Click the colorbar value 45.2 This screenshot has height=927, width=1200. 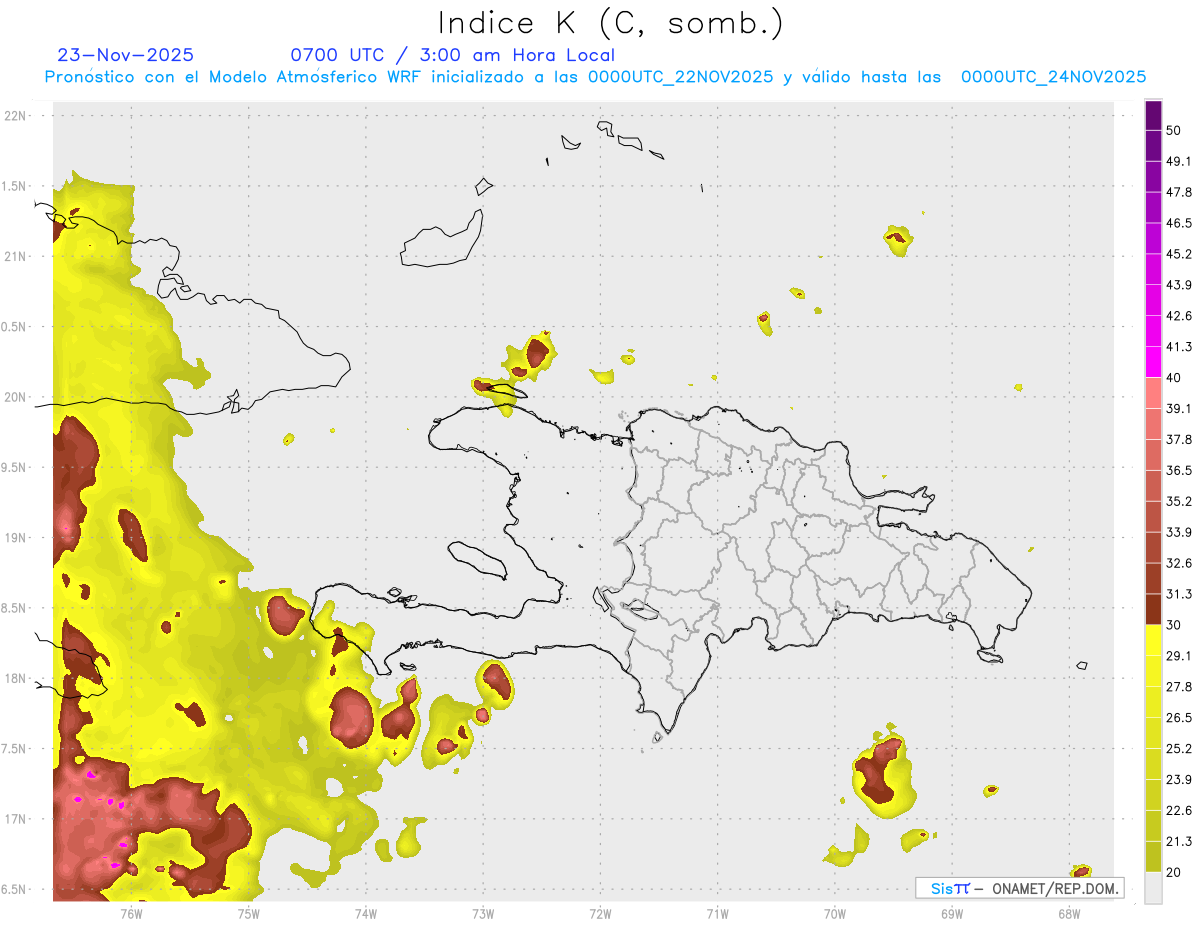pyautogui.click(x=1179, y=254)
